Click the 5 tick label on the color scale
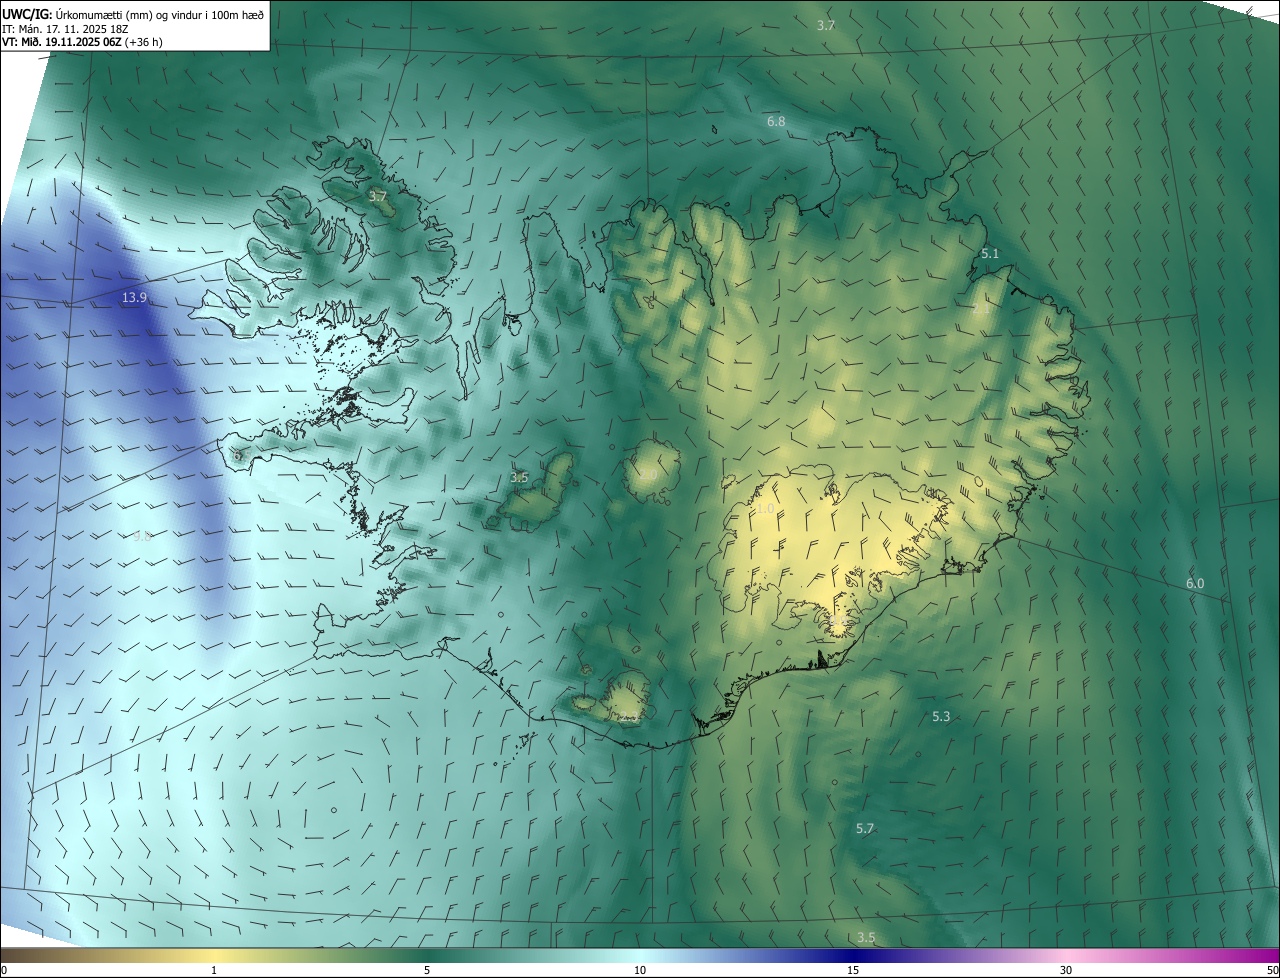Screen dimensions: 1280x978 pos(427,971)
